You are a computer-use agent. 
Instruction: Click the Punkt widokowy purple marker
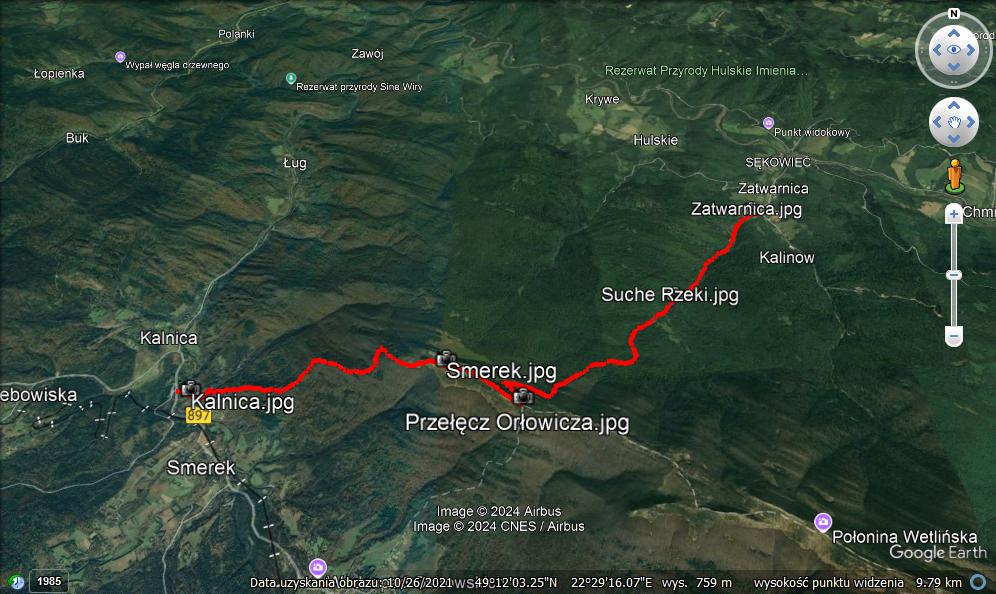(x=768, y=123)
